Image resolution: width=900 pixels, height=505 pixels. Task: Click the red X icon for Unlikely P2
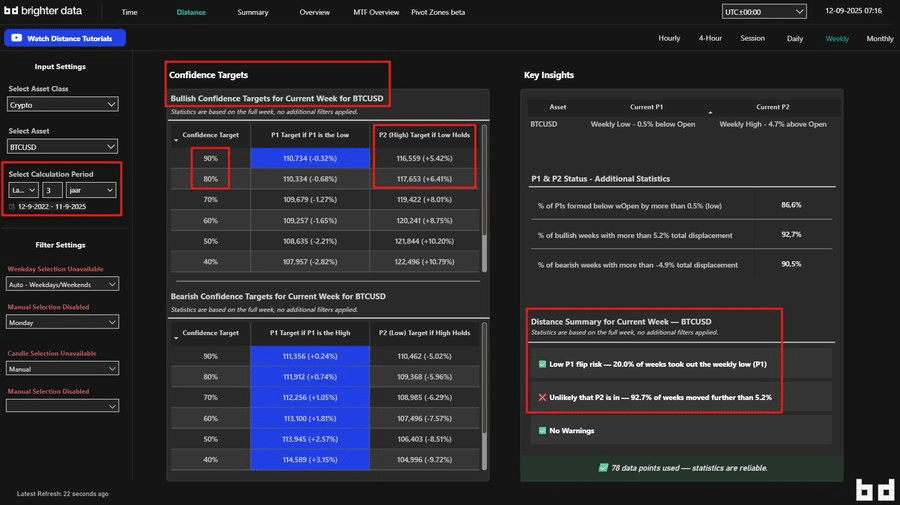541,397
